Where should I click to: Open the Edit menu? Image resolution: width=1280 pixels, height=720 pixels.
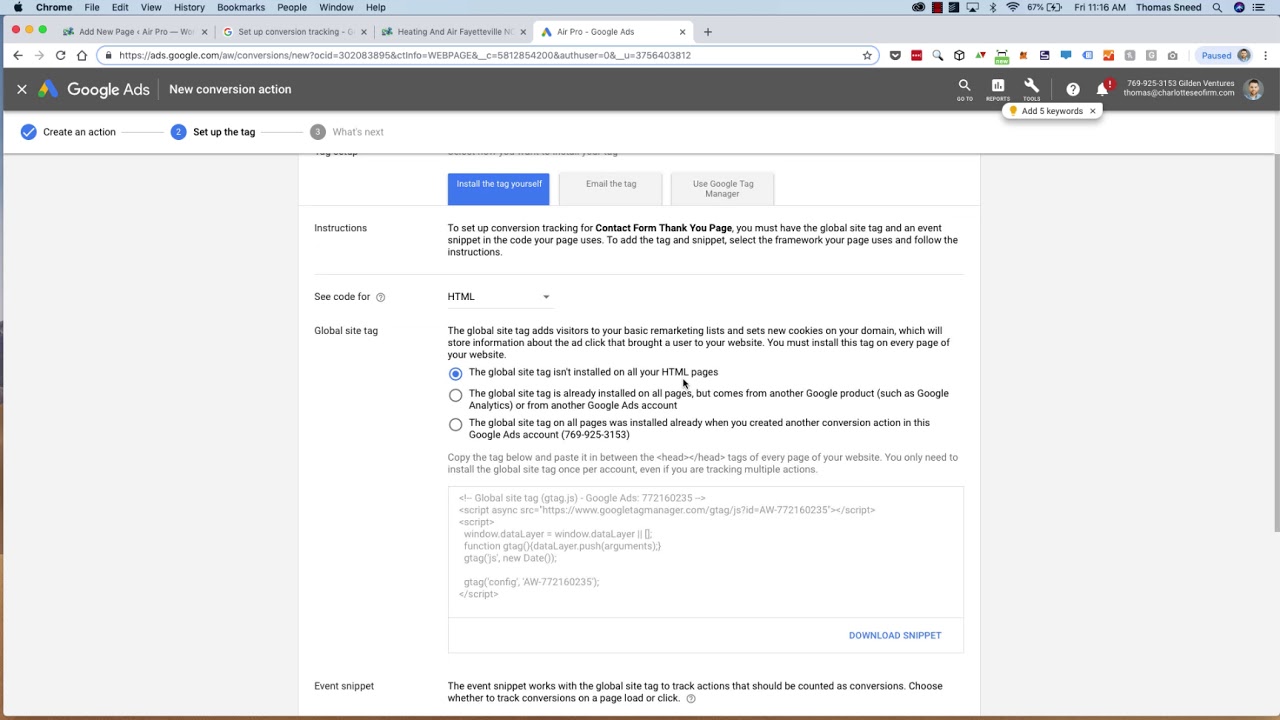click(120, 7)
